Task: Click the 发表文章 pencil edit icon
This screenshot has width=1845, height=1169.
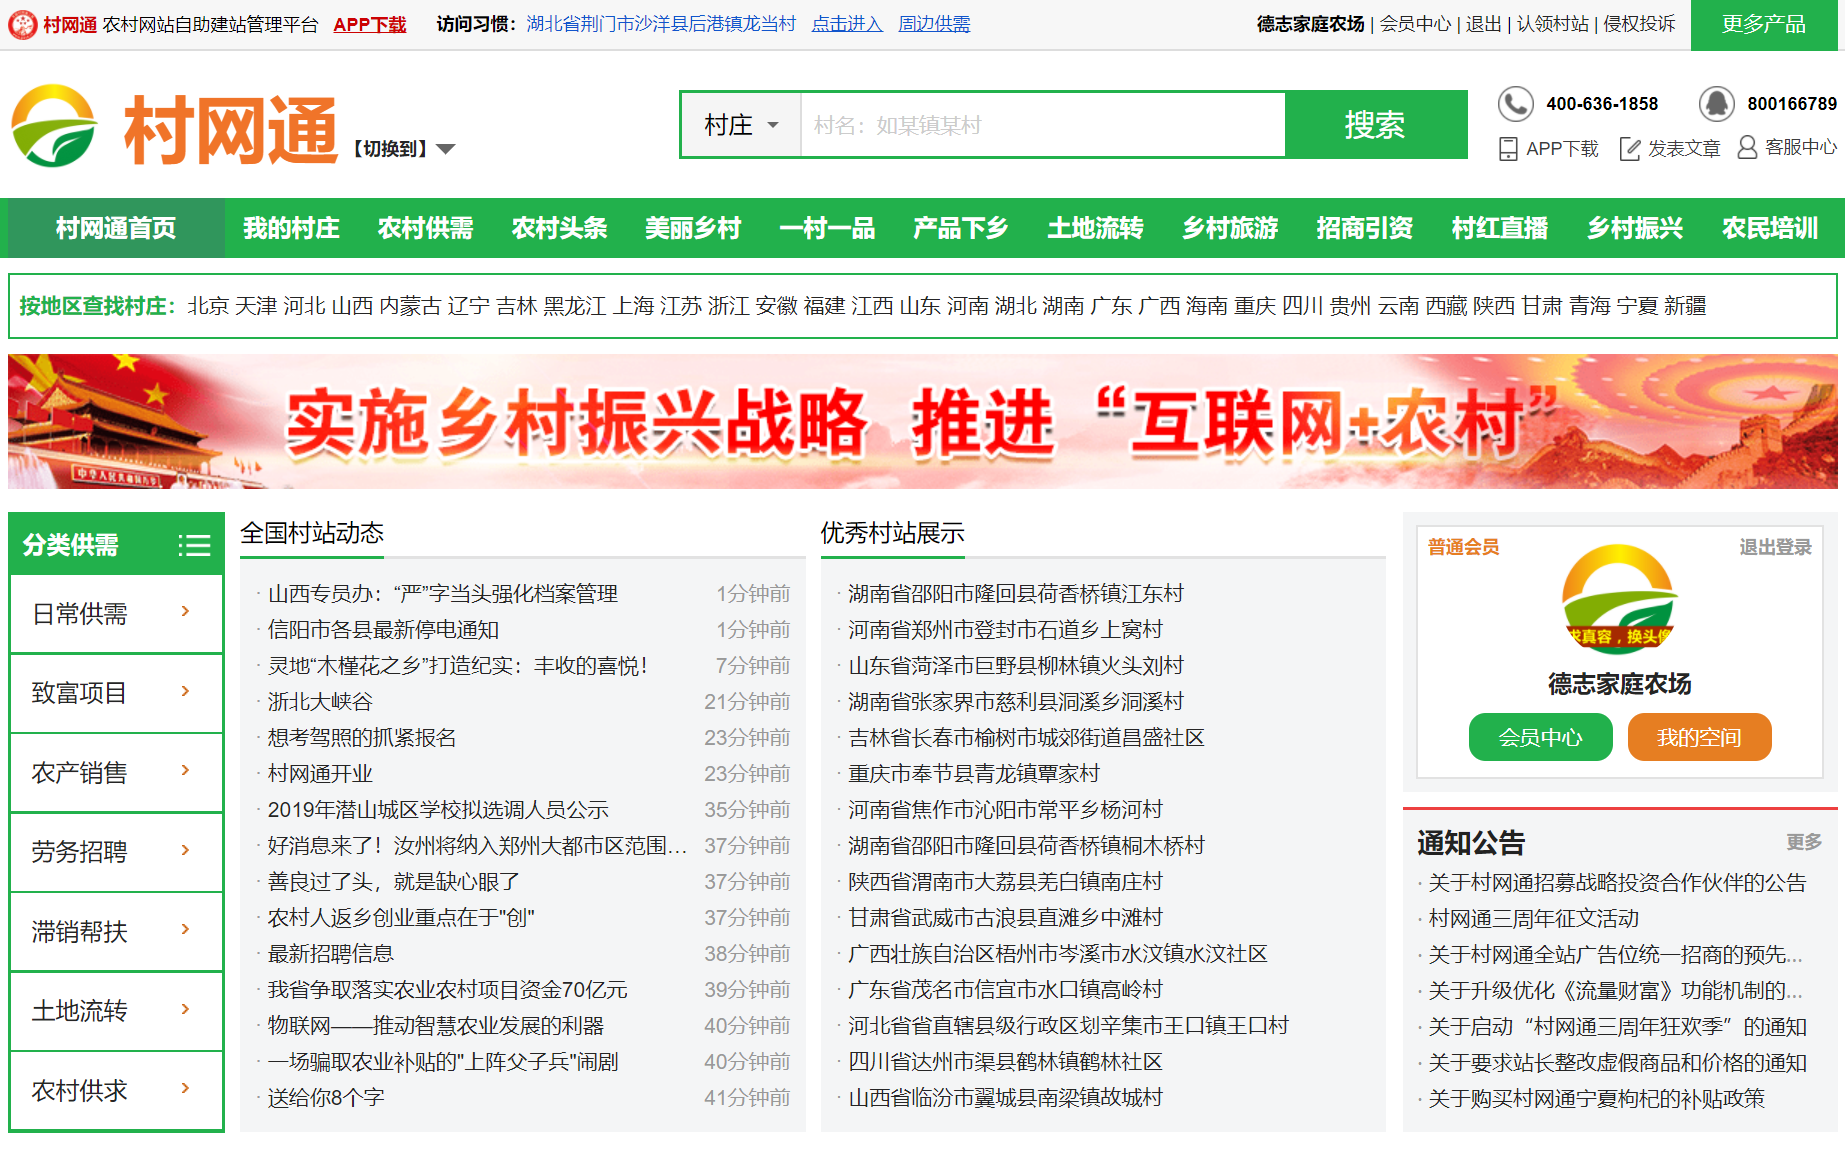Action: coord(1630,149)
